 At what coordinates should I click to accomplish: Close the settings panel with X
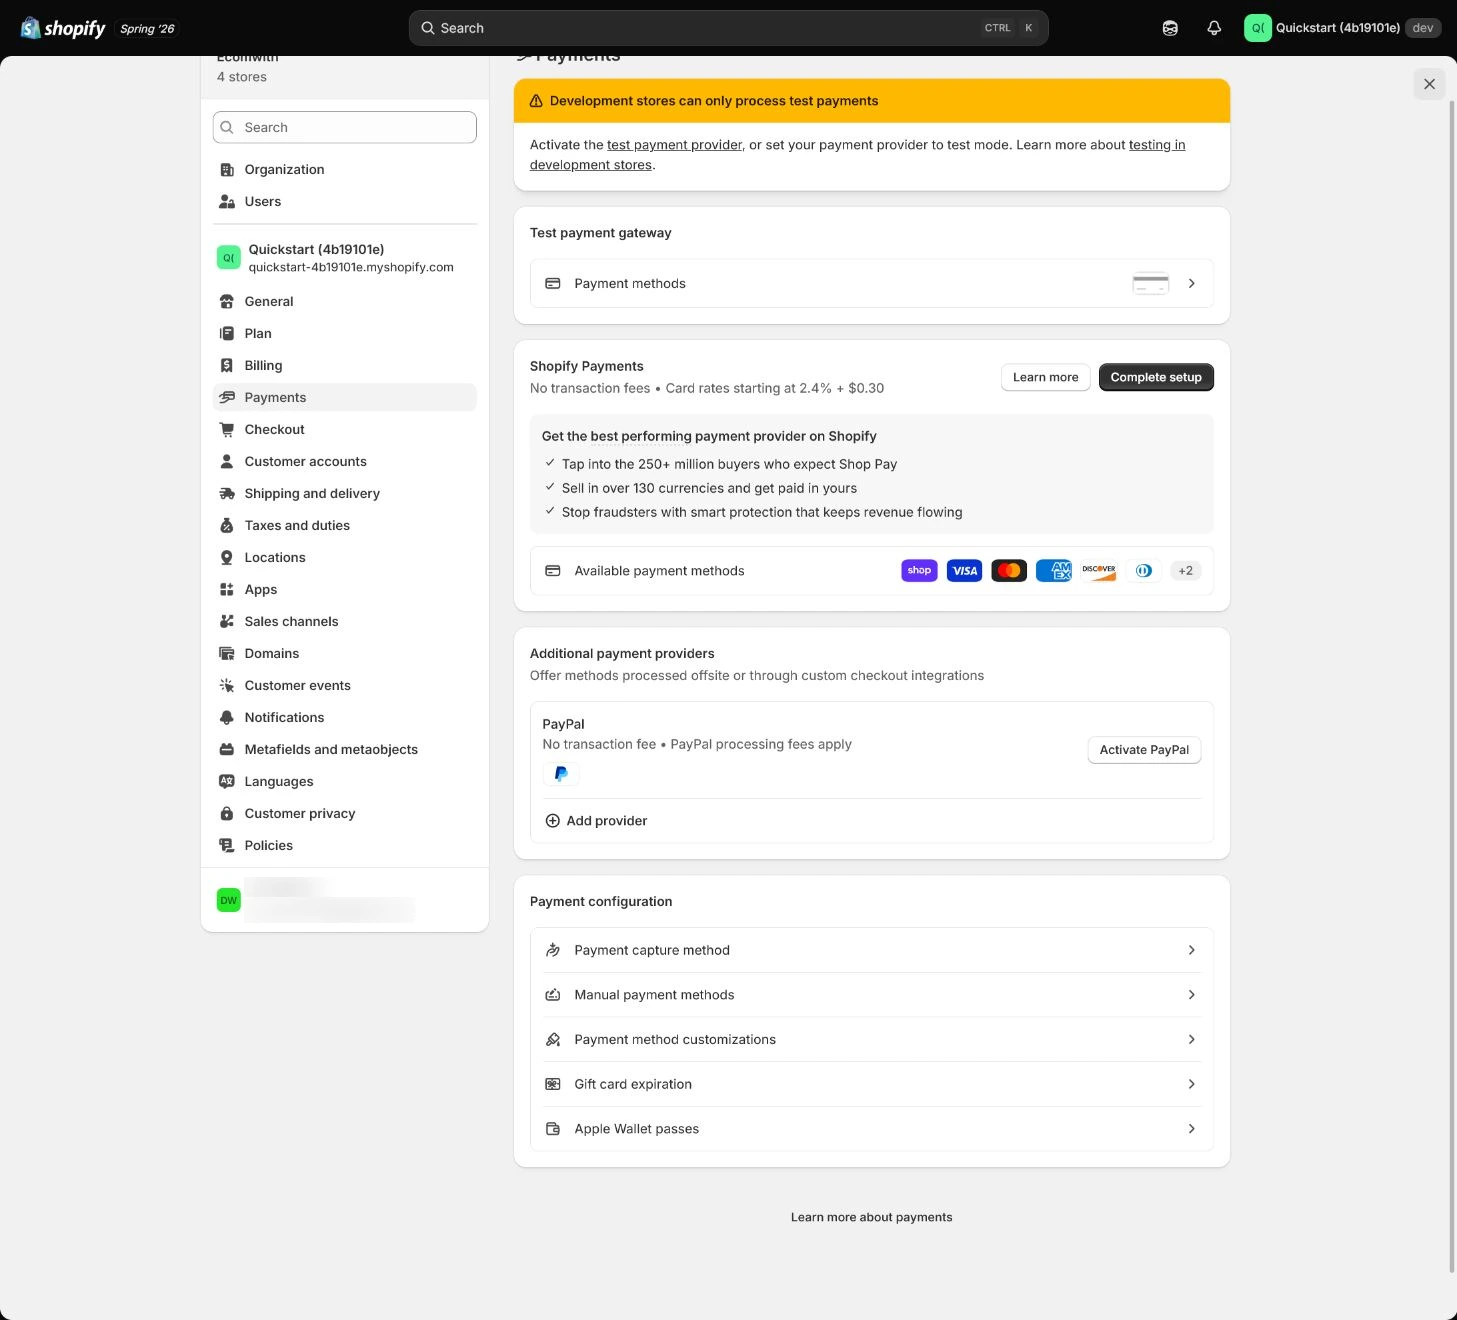[x=1429, y=84]
